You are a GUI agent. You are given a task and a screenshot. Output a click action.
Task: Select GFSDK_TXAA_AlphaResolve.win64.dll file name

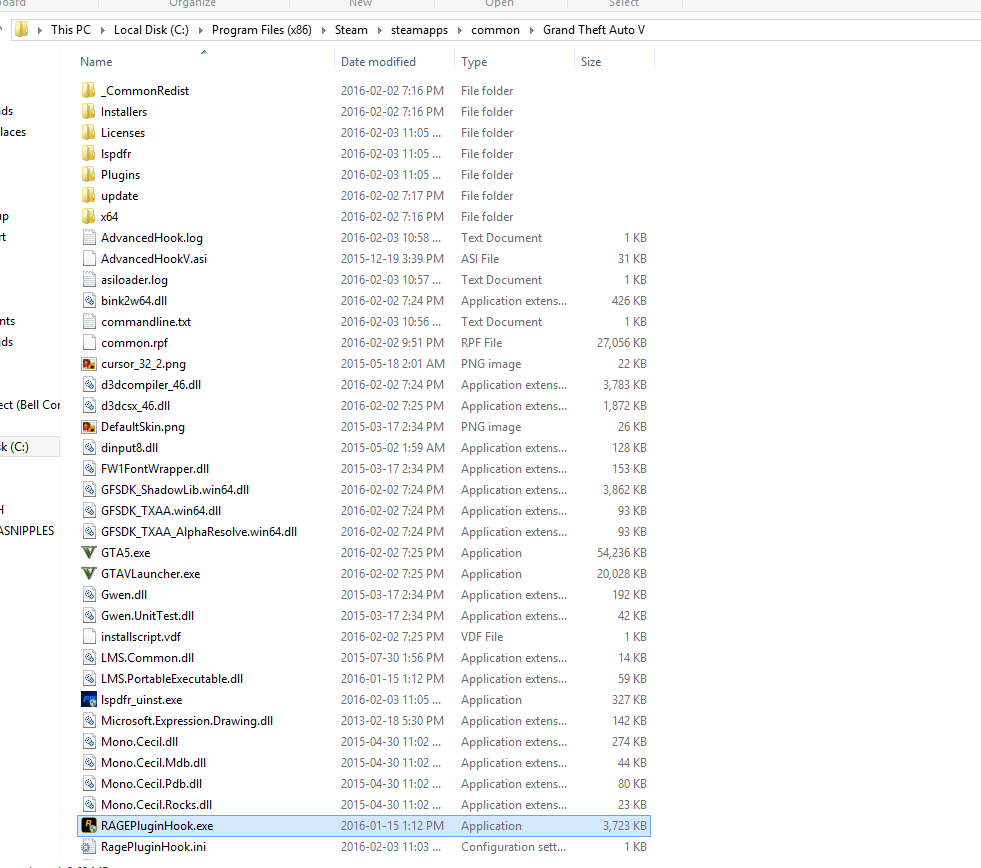(x=199, y=532)
